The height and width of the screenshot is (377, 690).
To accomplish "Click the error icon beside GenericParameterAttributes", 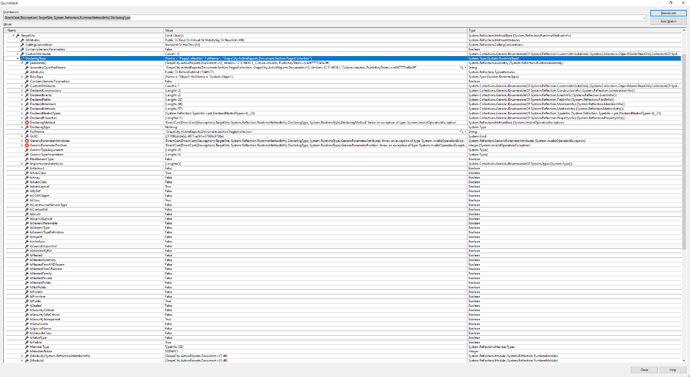I will point(27,141).
